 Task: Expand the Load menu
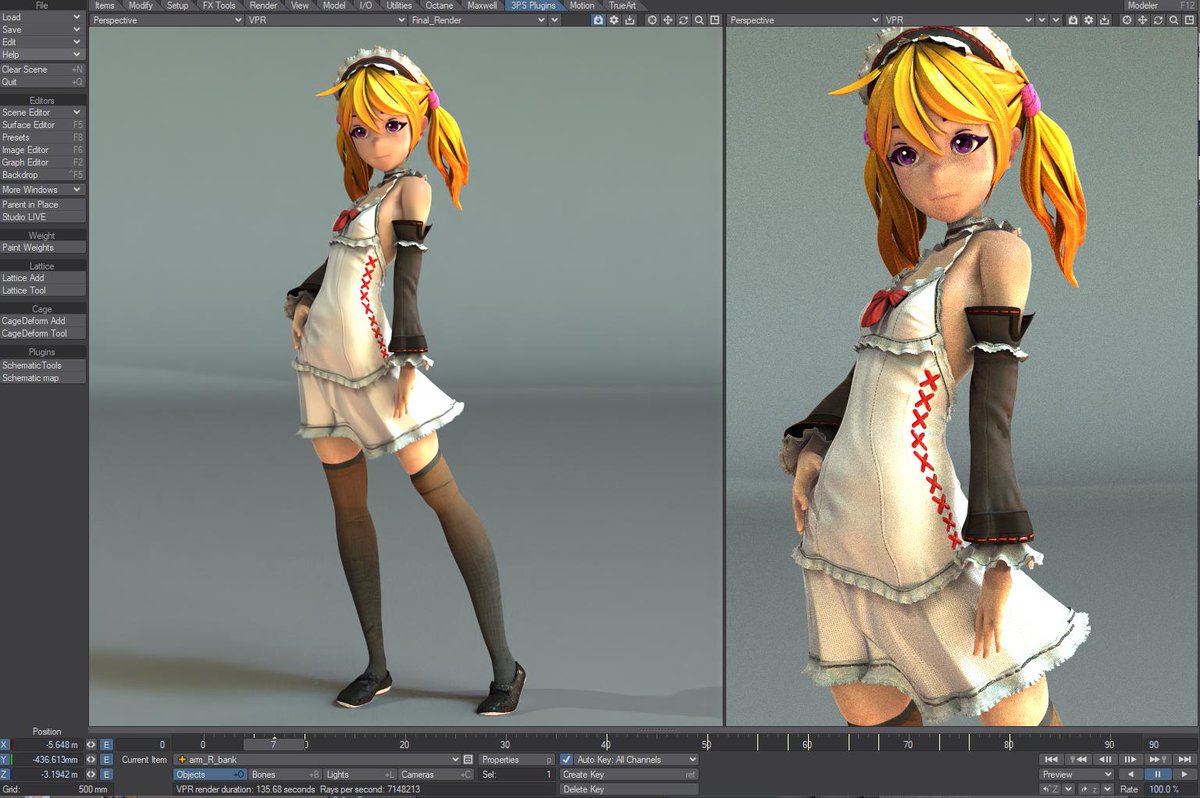[42, 17]
